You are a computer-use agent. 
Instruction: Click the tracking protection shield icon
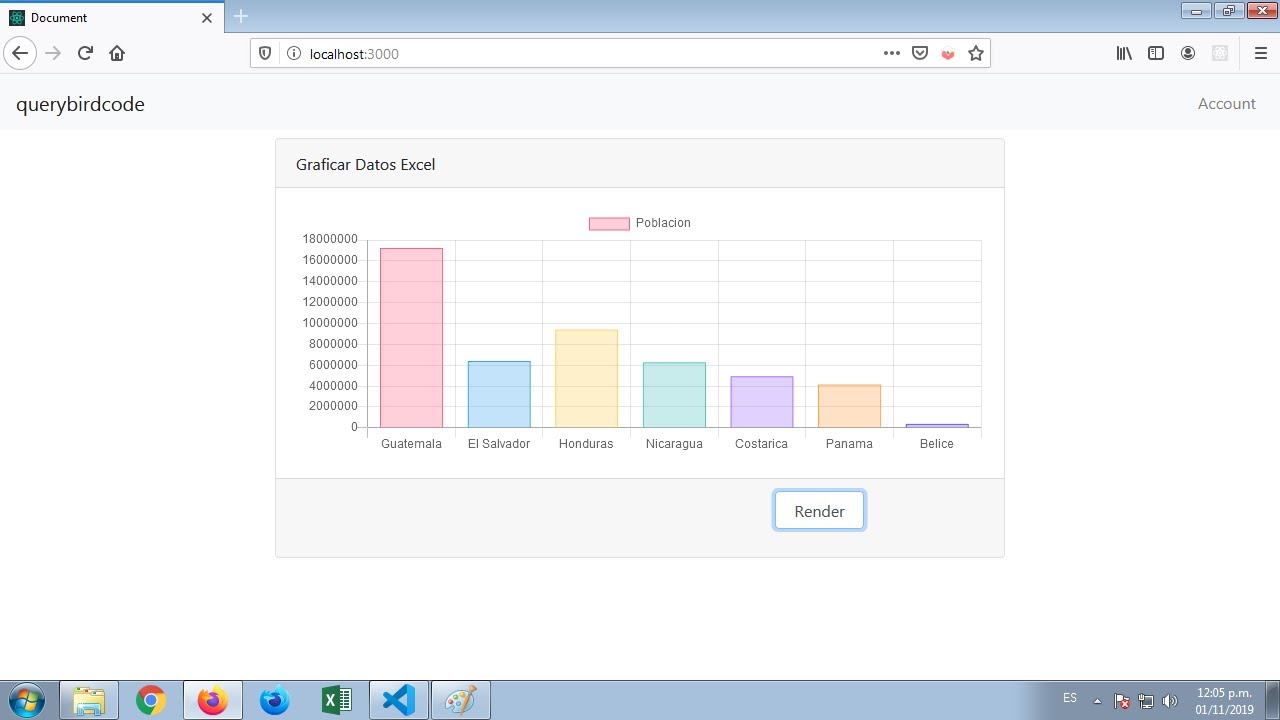point(265,53)
